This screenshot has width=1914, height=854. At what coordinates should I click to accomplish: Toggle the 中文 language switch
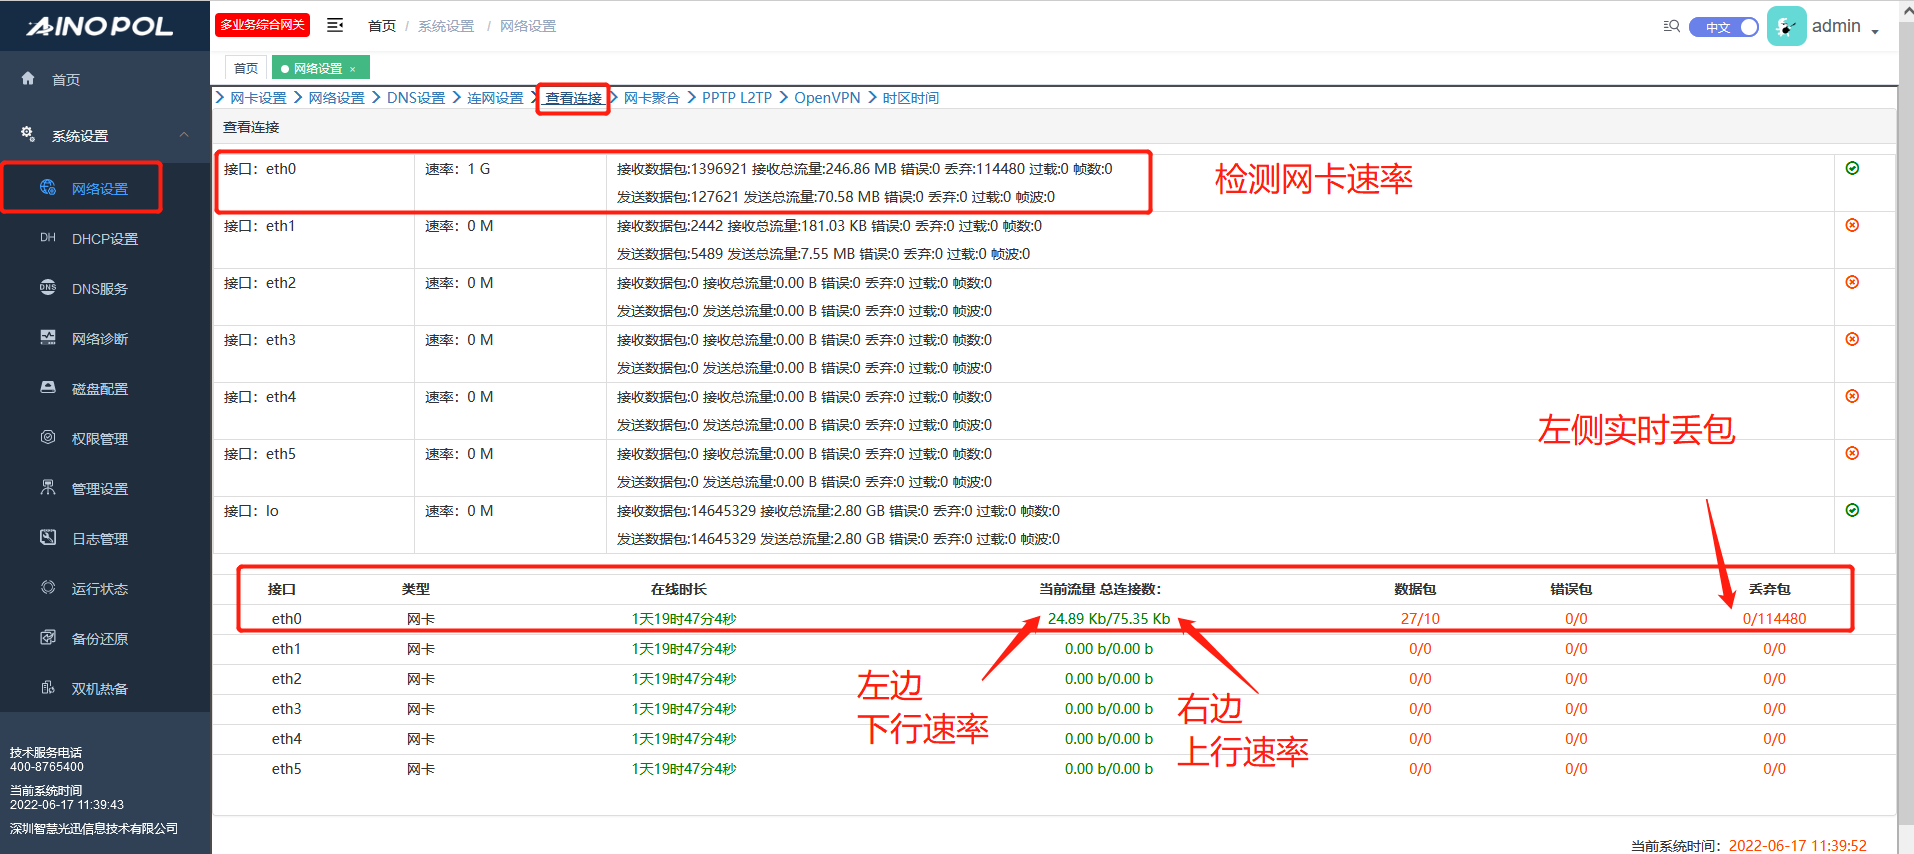click(1723, 27)
